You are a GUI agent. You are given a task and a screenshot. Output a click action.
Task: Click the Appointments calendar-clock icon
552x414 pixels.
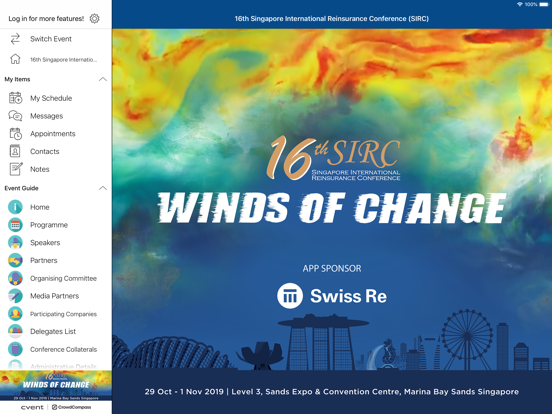(15, 134)
